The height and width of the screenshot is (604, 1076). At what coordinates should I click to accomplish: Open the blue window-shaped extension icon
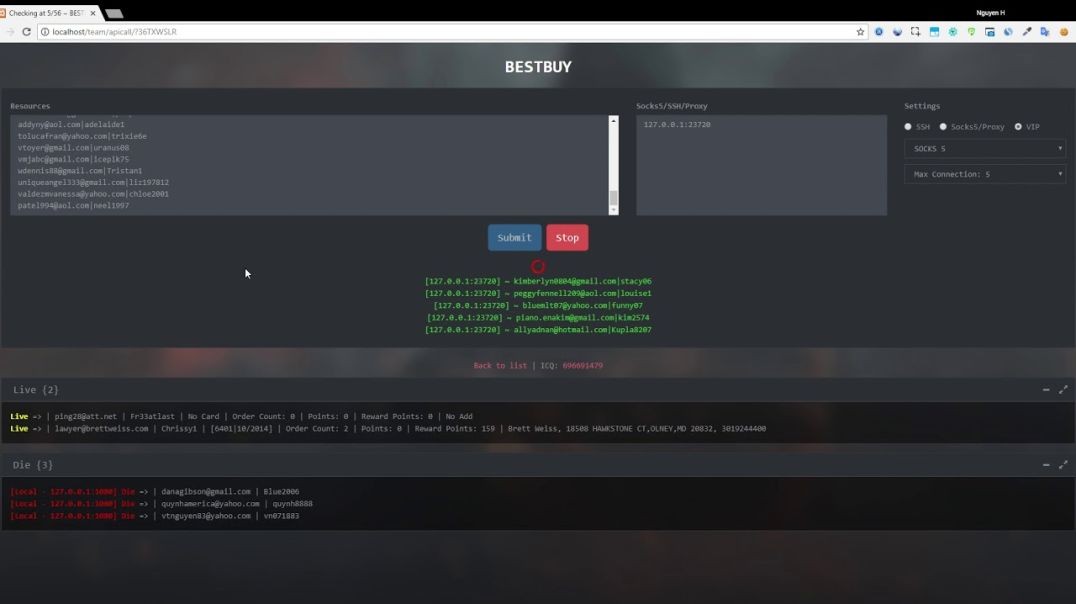(x=934, y=32)
